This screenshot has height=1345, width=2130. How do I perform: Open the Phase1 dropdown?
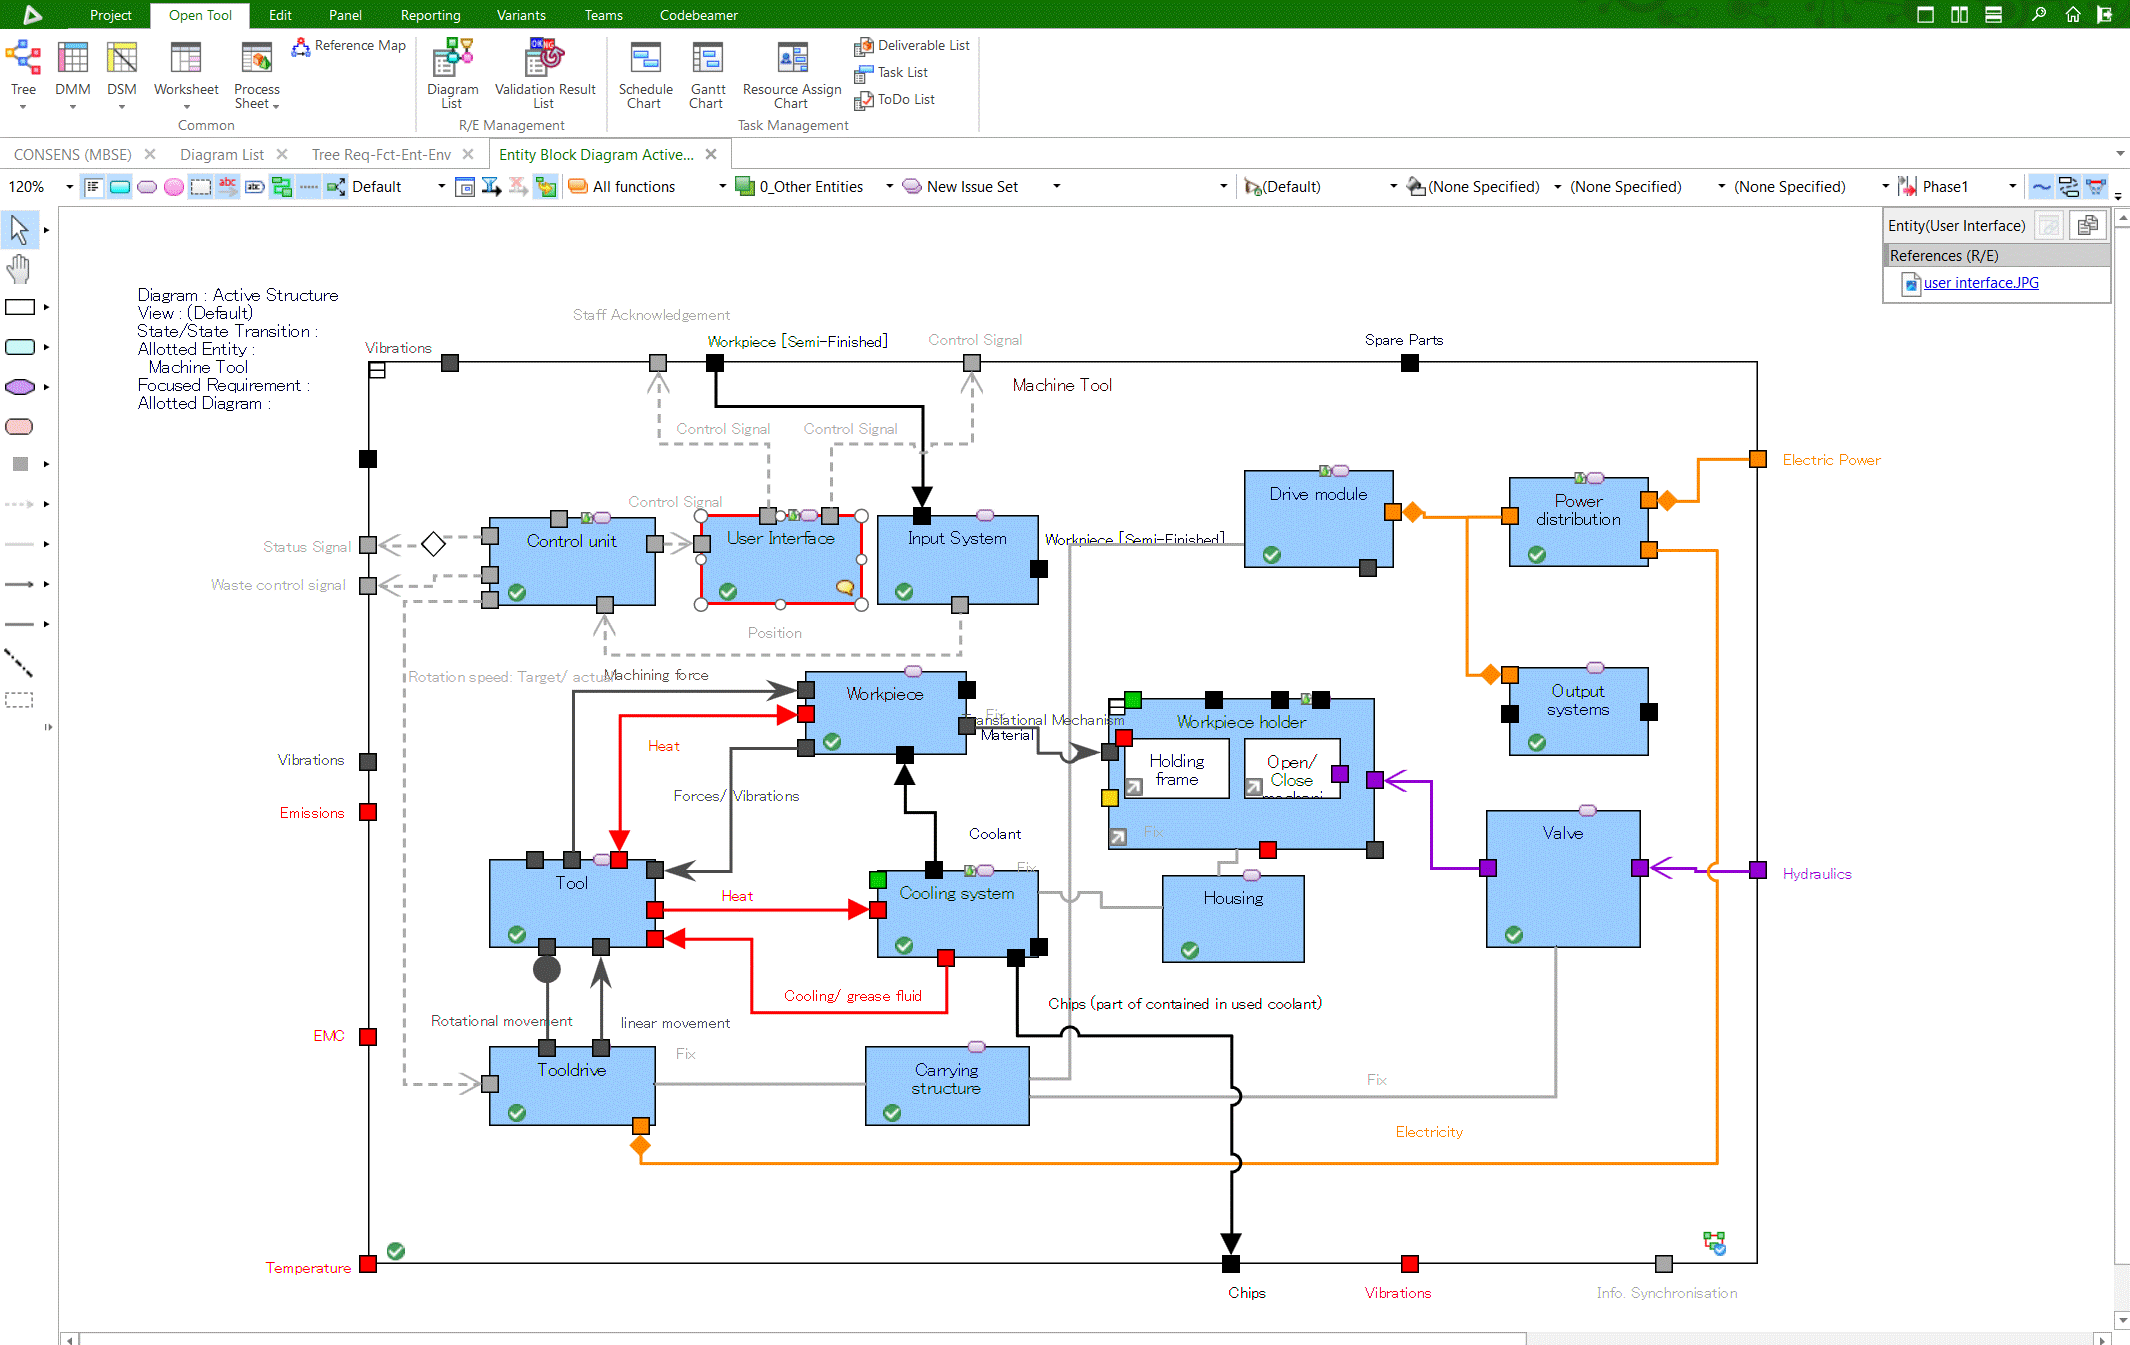coord(2013,186)
